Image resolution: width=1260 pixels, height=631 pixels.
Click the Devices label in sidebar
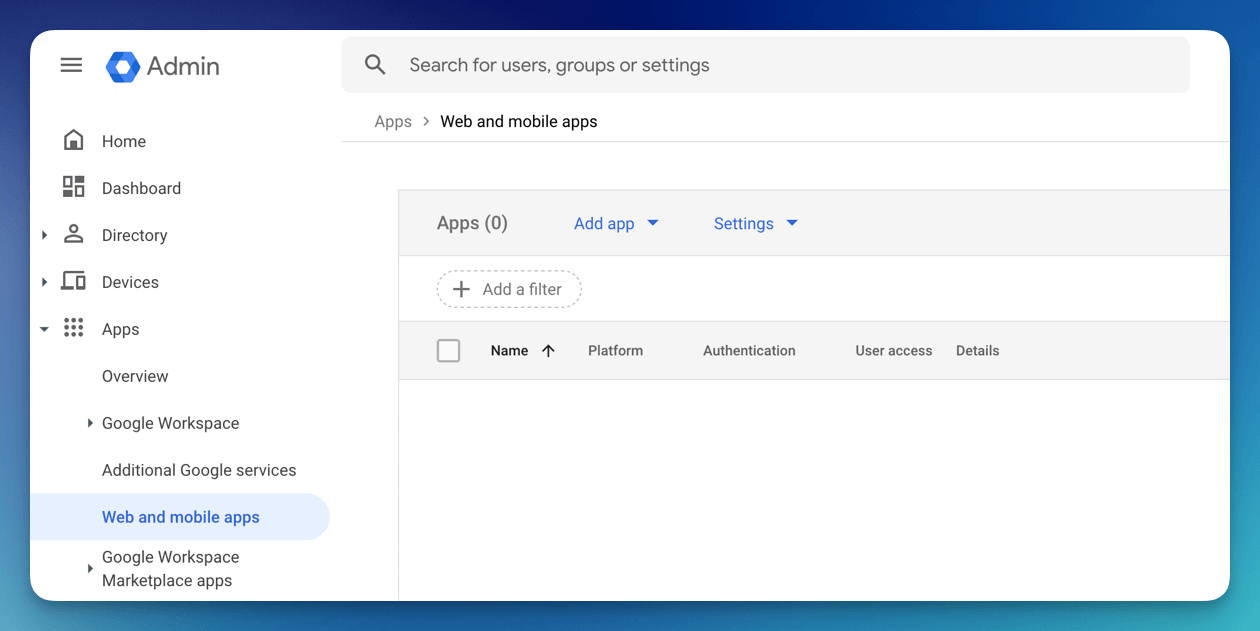tap(130, 282)
